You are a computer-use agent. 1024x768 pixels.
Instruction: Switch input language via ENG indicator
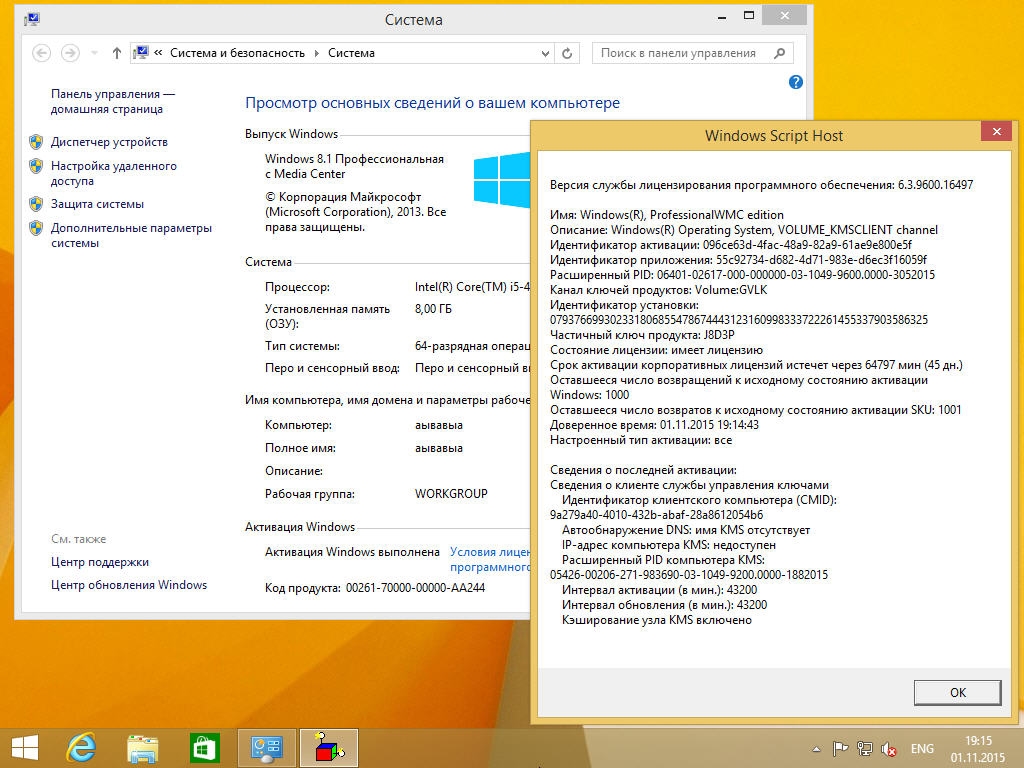click(x=922, y=749)
